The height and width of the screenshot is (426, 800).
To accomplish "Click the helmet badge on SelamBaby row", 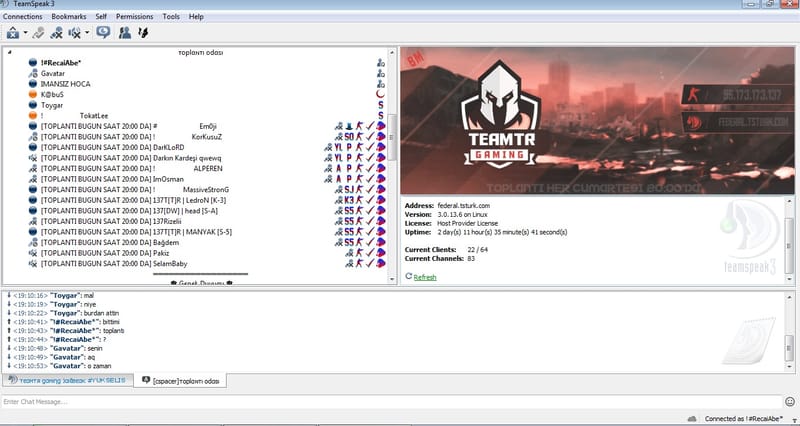I will [381, 264].
